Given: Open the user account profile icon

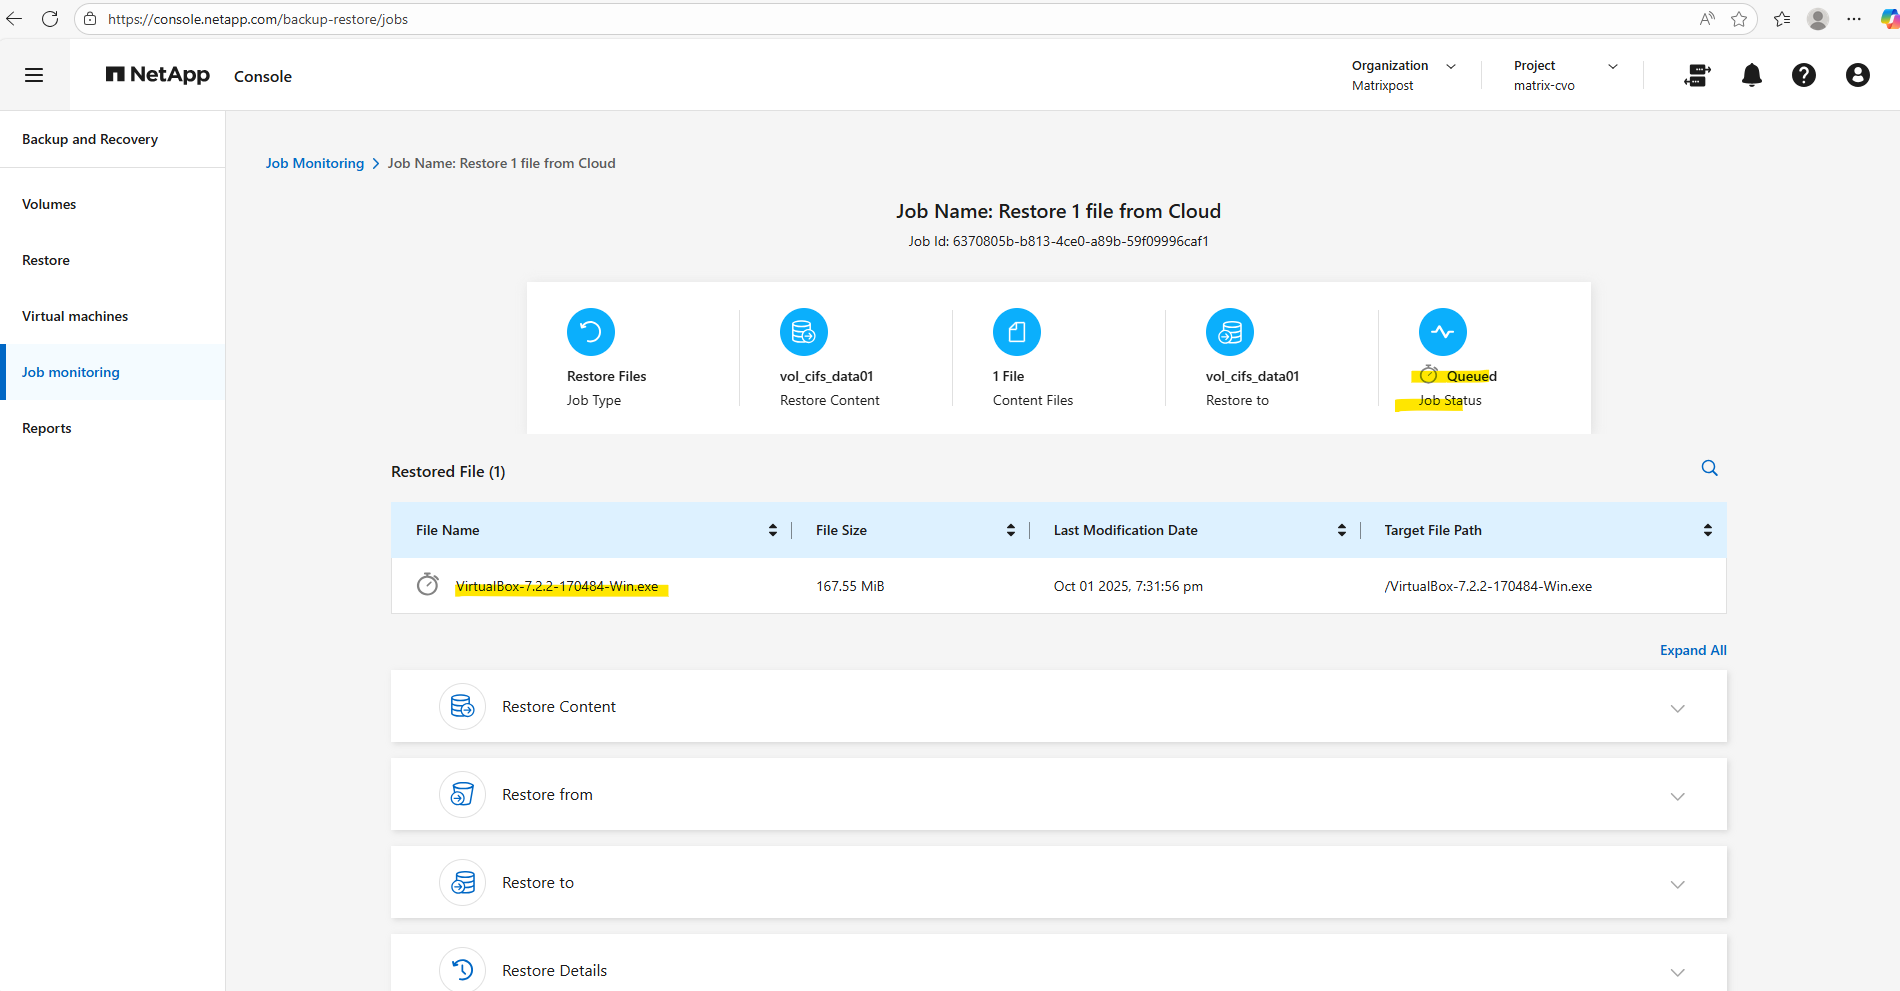Looking at the screenshot, I should [1857, 75].
